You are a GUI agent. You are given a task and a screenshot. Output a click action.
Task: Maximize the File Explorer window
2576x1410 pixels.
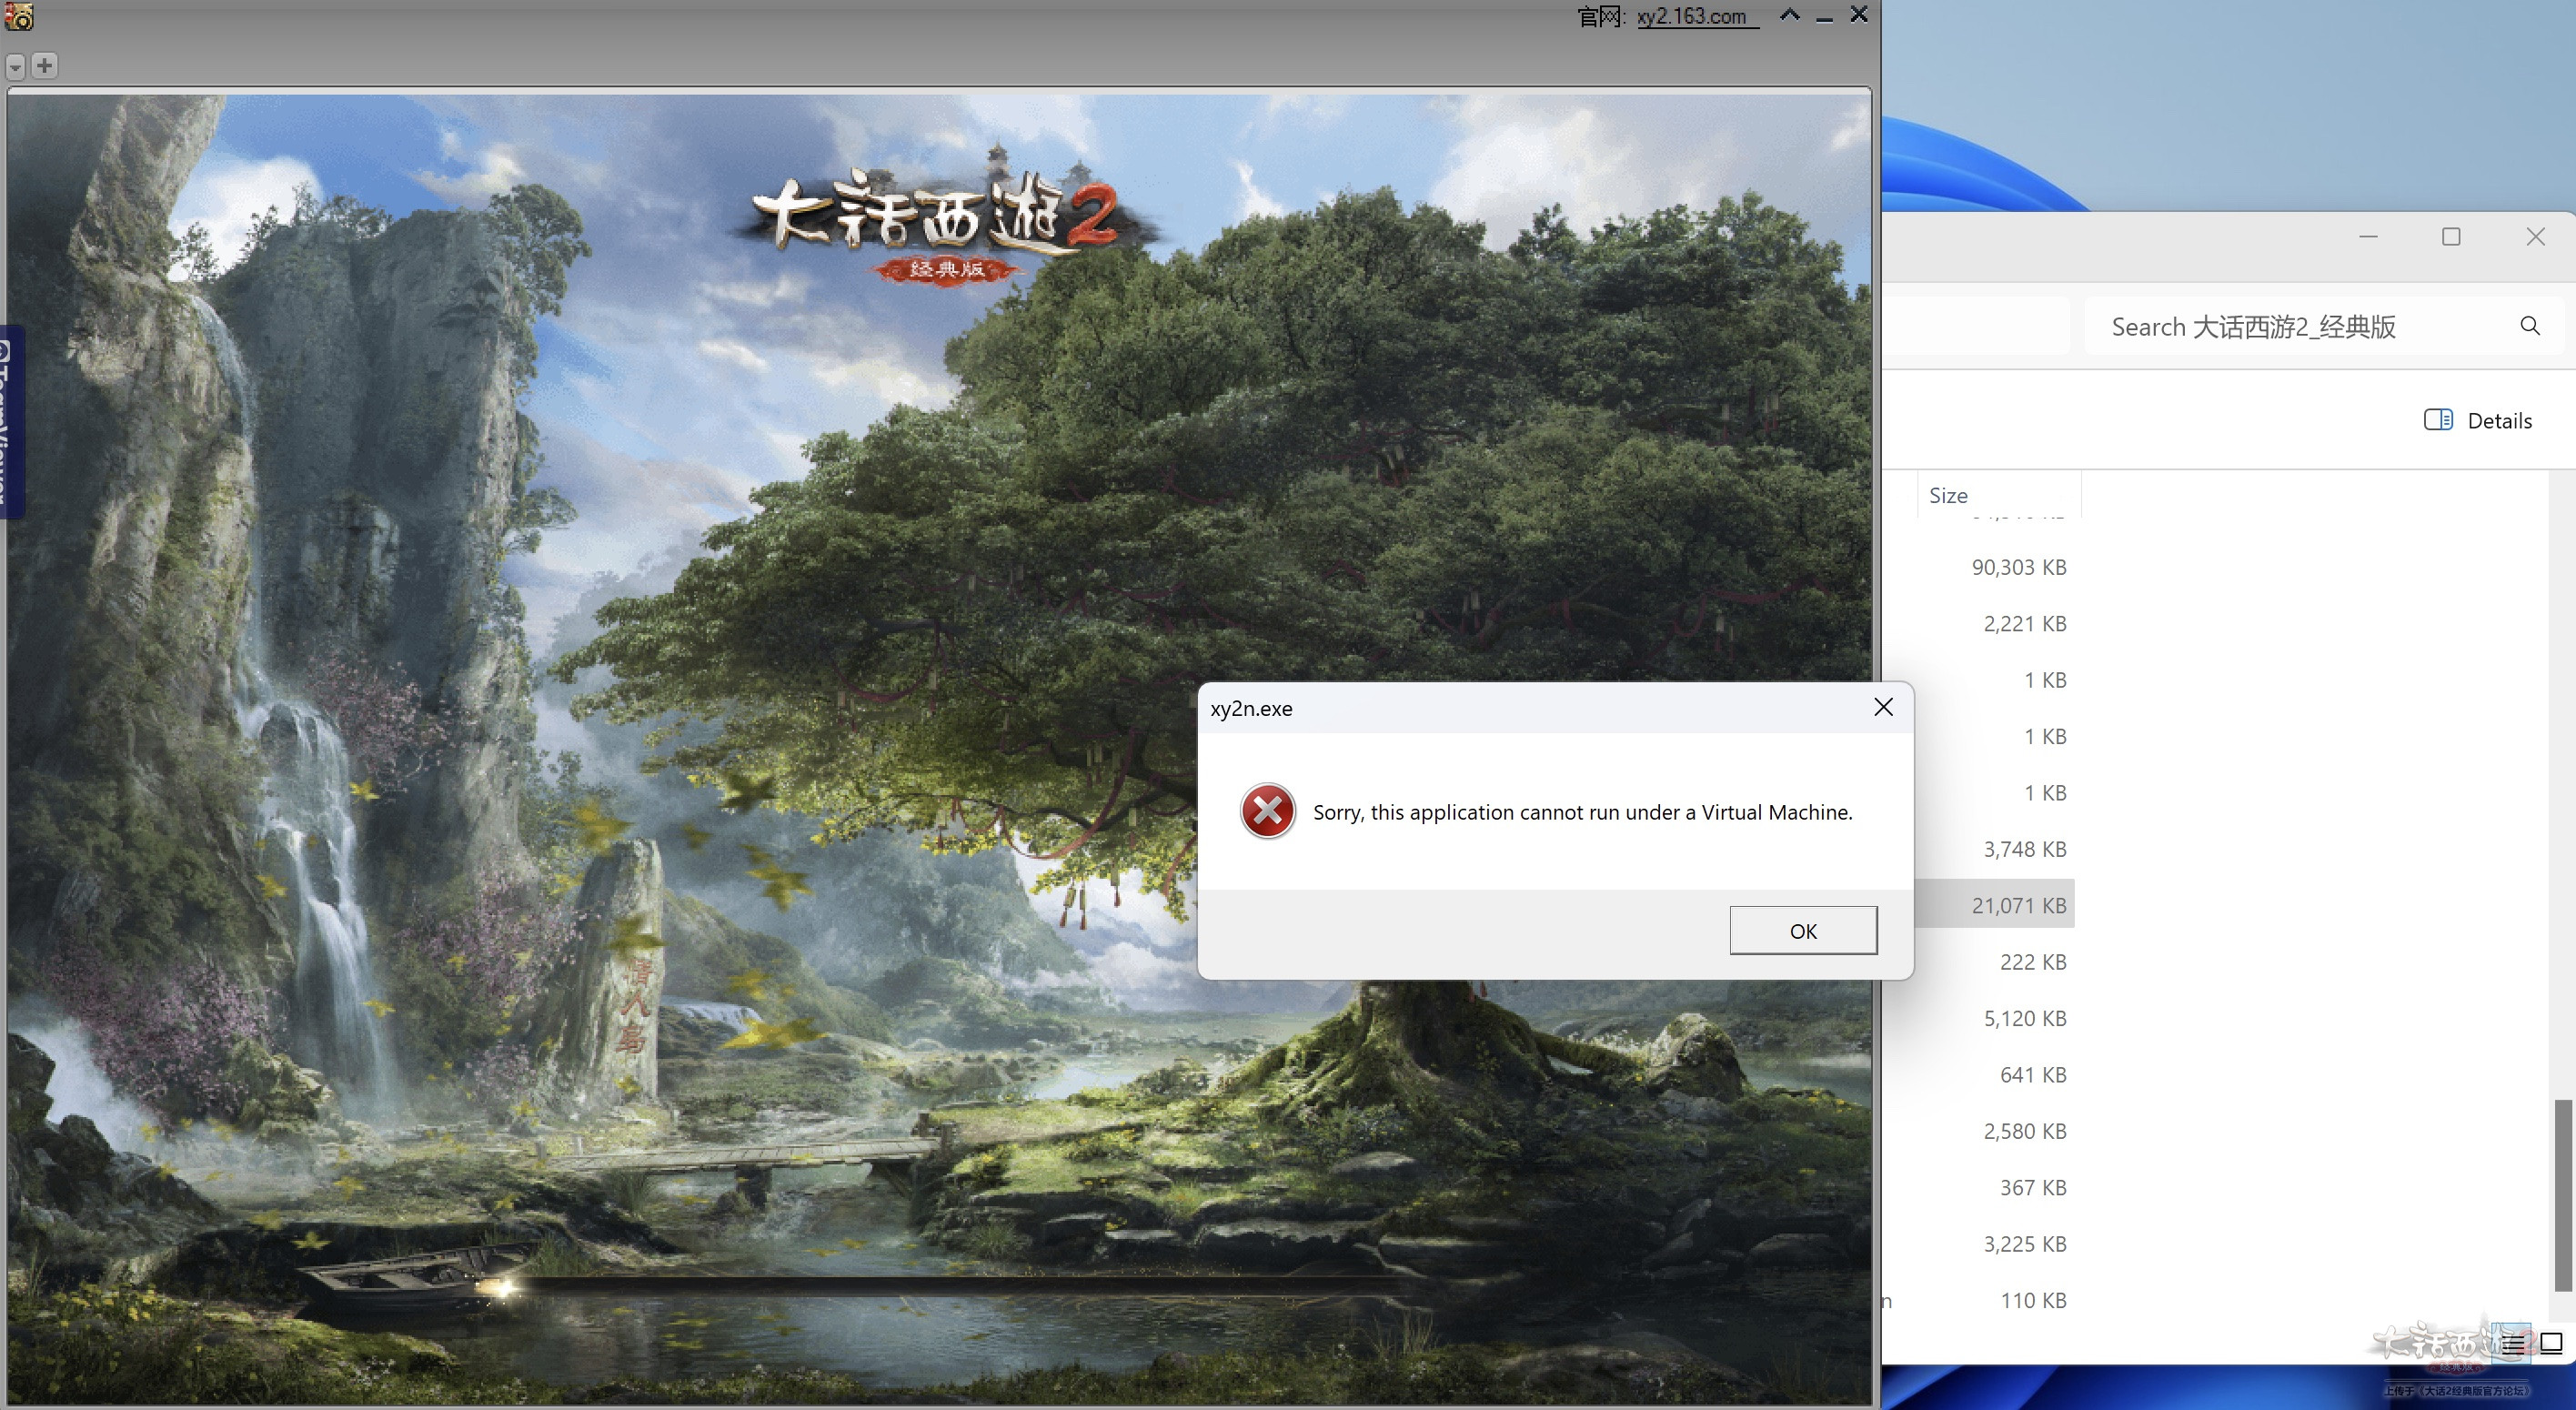pyautogui.click(x=2451, y=237)
